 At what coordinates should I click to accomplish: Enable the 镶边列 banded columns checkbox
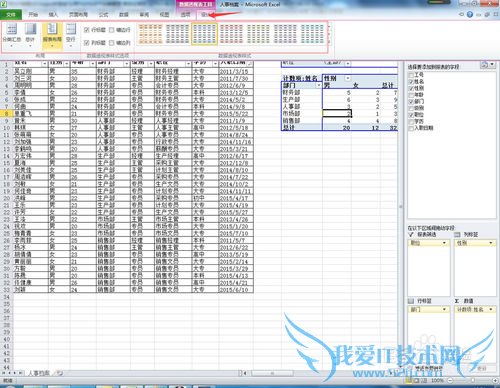click(x=112, y=43)
